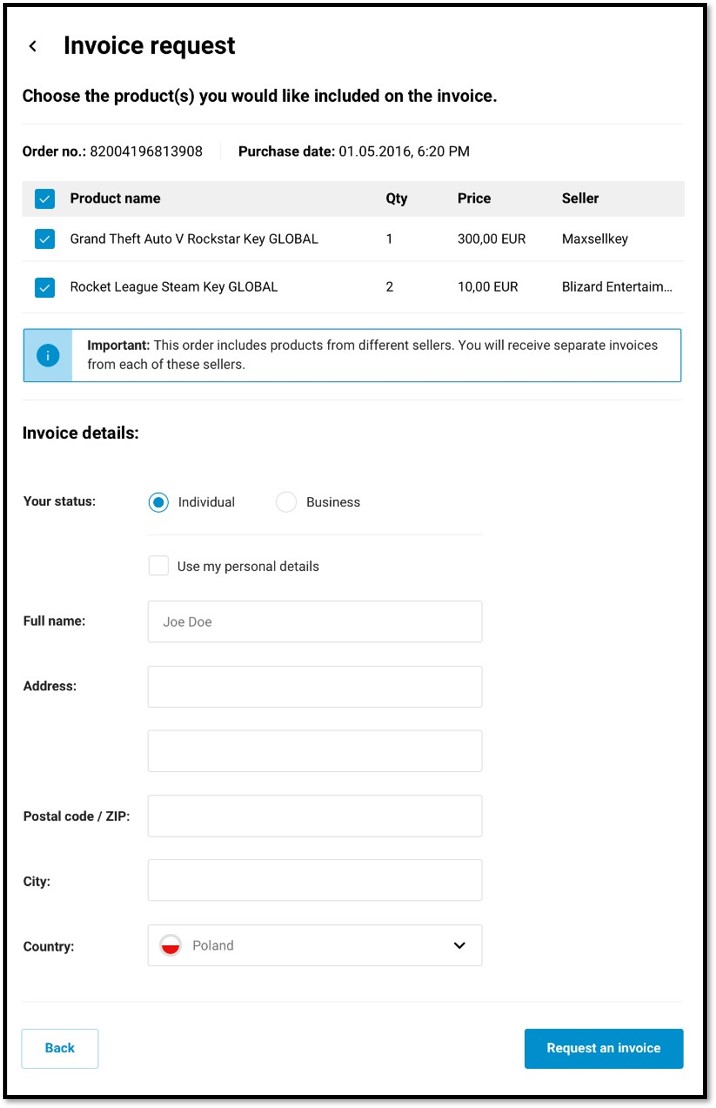Open the Country selector showing Poland
This screenshot has width=716, height=1108.
coord(314,945)
